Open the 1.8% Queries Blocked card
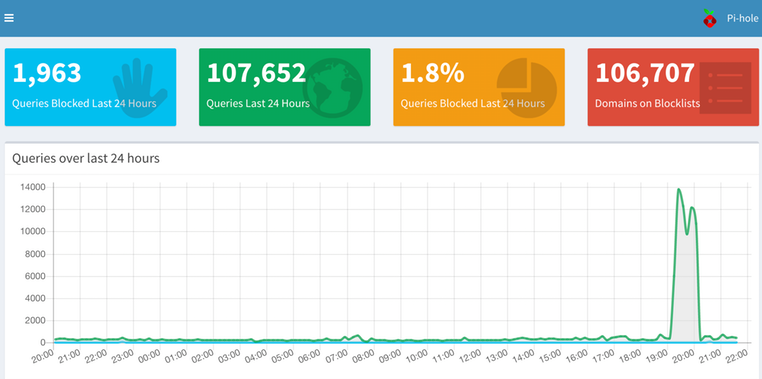The height and width of the screenshot is (379, 762). click(x=479, y=87)
